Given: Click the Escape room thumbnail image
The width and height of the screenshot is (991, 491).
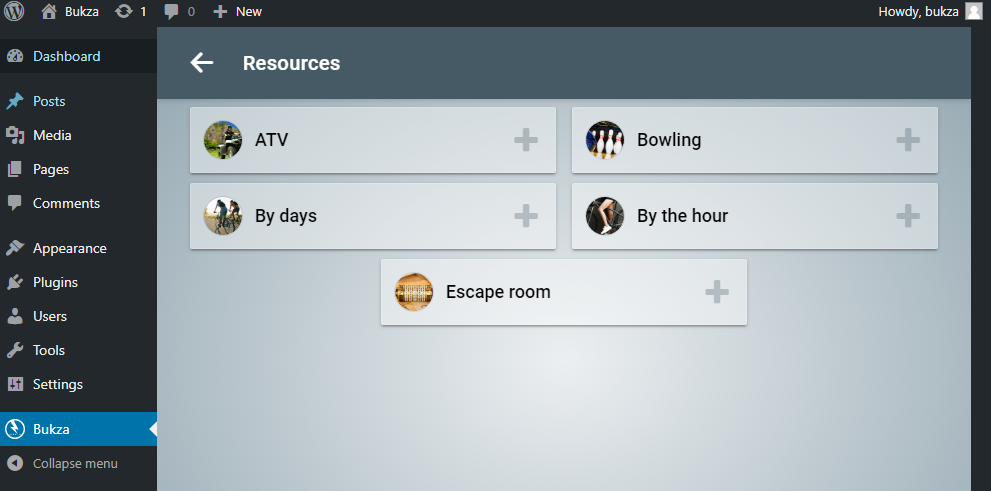Looking at the screenshot, I should (414, 292).
